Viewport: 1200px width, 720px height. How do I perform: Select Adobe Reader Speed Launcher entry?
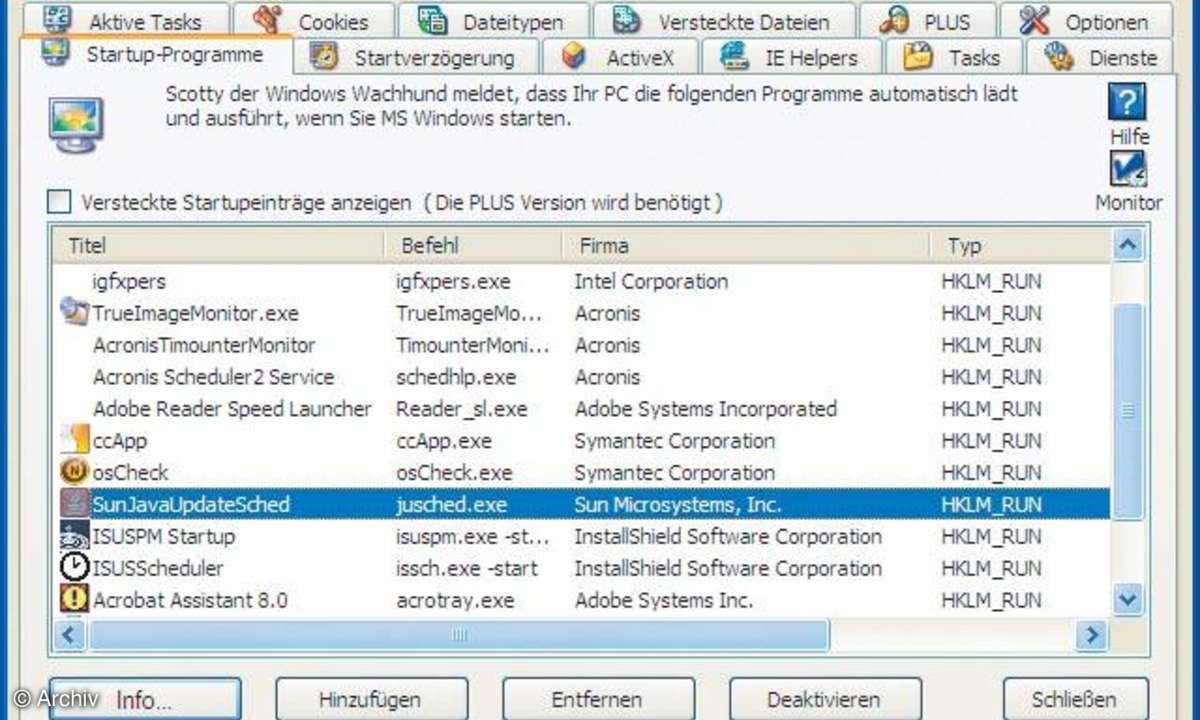232,409
